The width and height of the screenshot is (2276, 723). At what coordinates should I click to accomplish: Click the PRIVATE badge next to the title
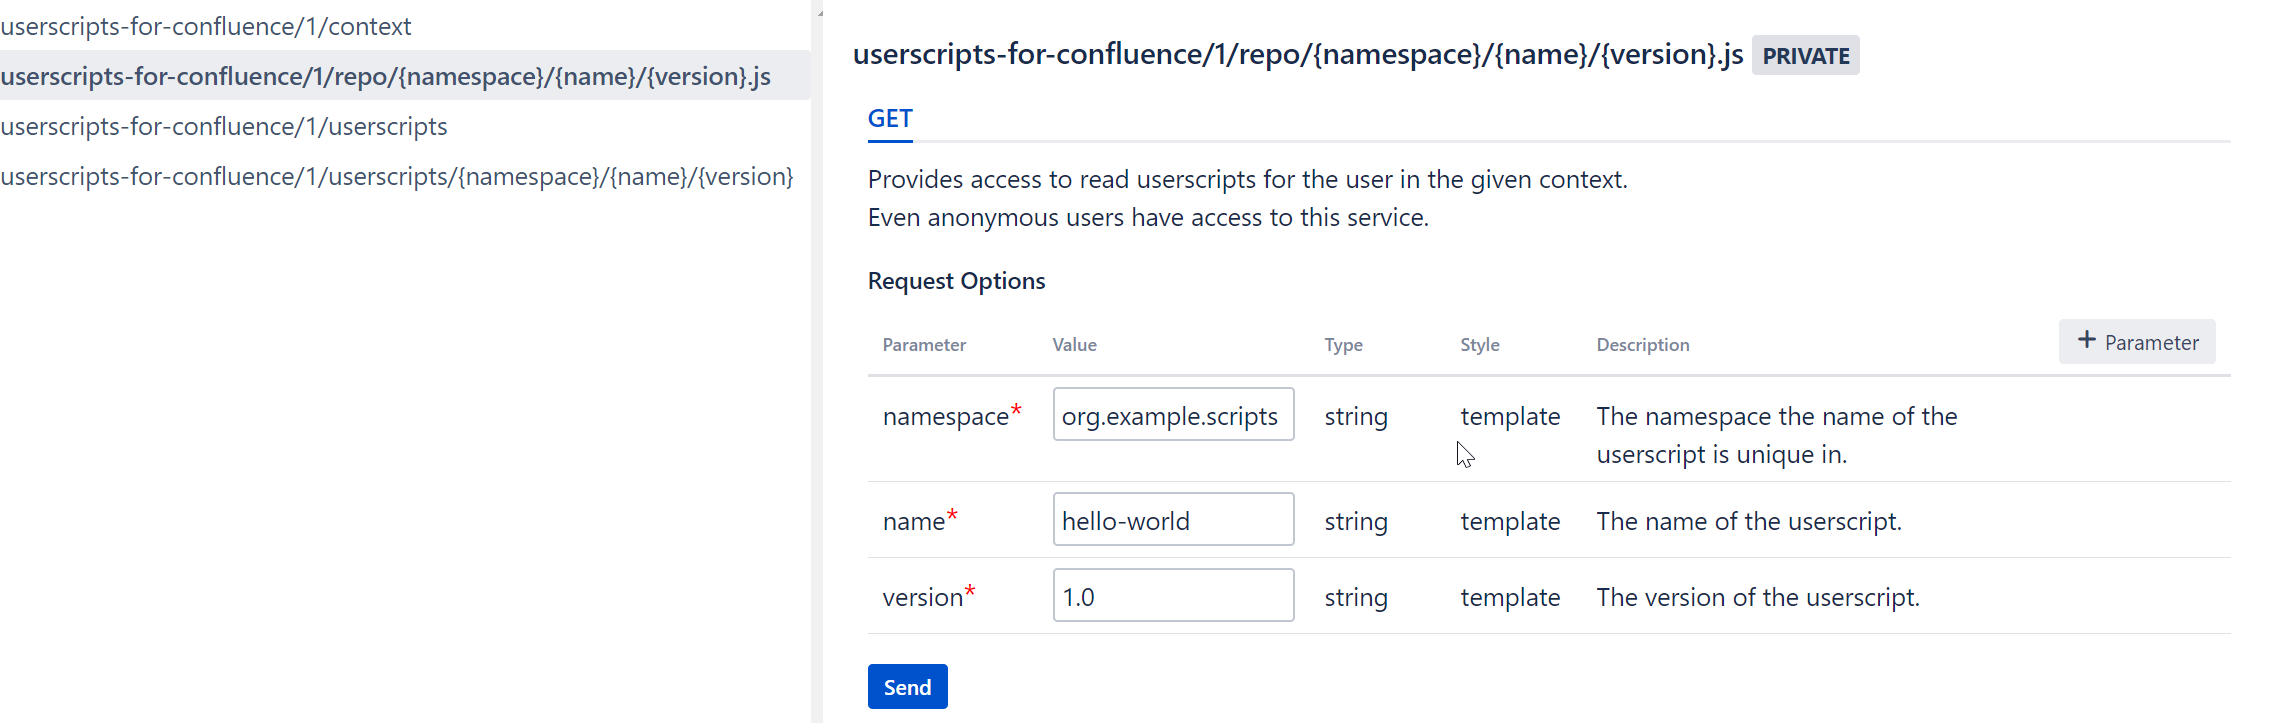click(x=1805, y=56)
